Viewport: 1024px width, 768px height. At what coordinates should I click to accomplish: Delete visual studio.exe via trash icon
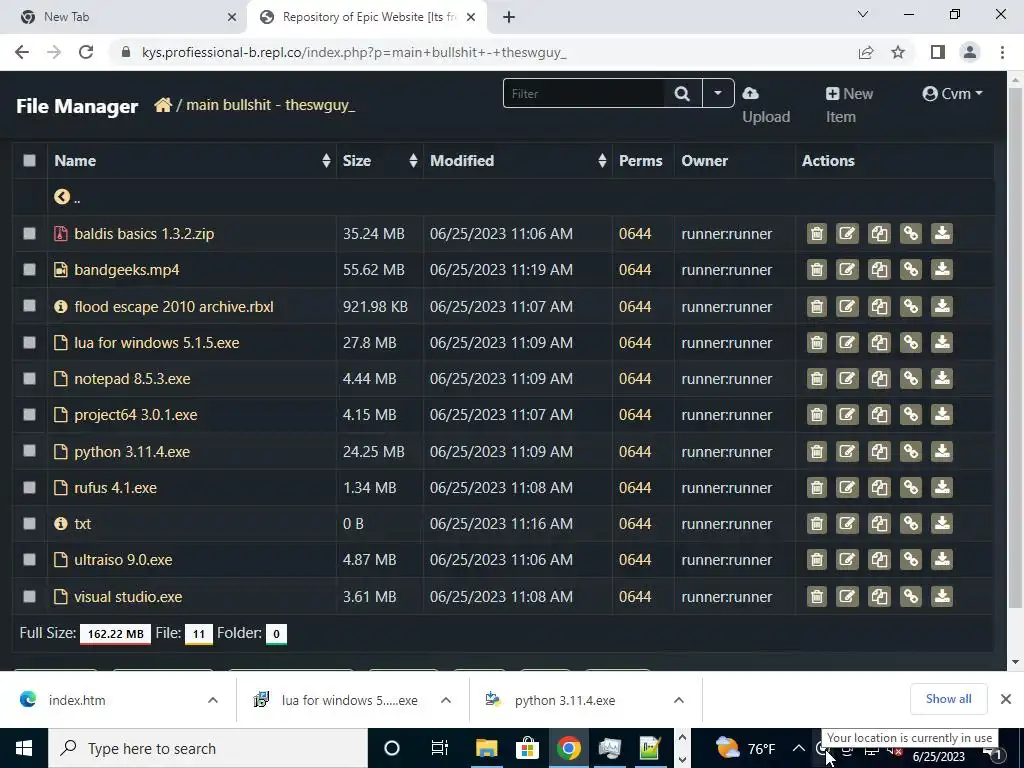[x=816, y=596]
